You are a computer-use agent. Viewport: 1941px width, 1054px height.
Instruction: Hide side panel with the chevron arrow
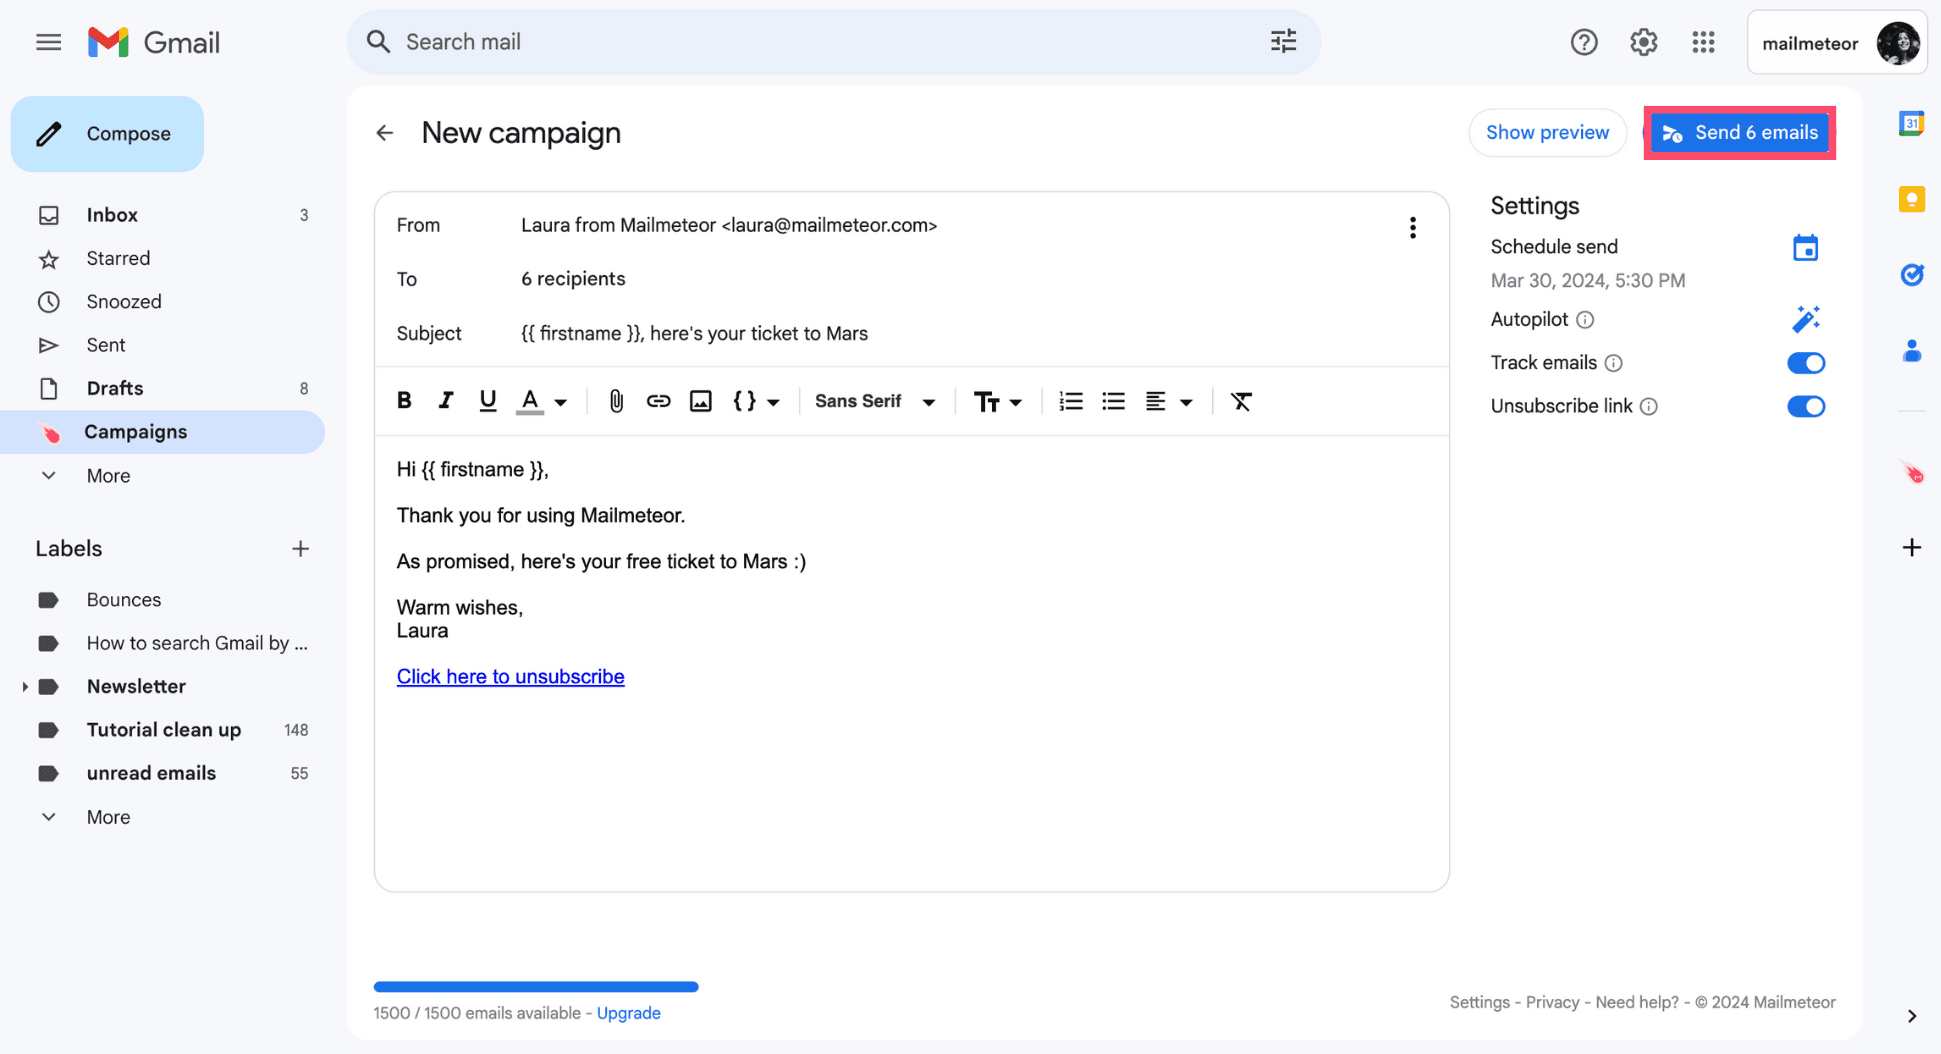pyautogui.click(x=1911, y=1016)
